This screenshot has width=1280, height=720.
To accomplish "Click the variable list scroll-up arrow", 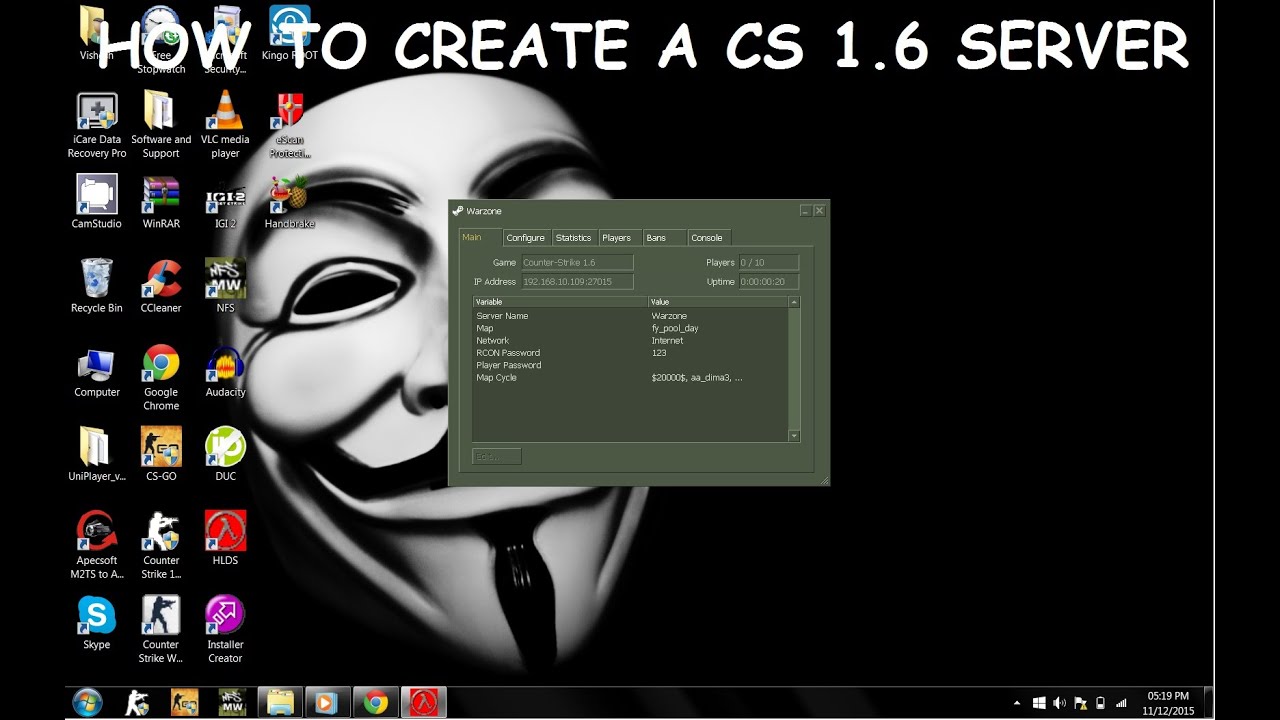I will pyautogui.click(x=794, y=301).
